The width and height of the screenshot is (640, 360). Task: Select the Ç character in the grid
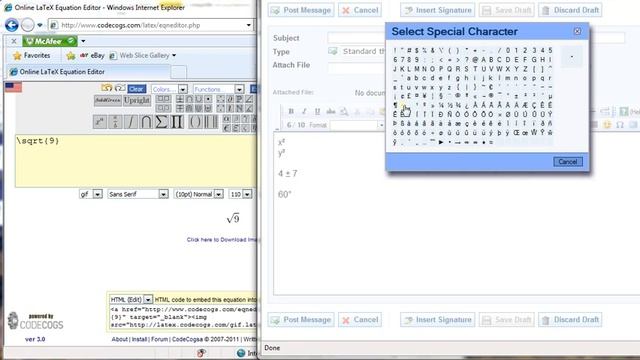click(x=534, y=105)
